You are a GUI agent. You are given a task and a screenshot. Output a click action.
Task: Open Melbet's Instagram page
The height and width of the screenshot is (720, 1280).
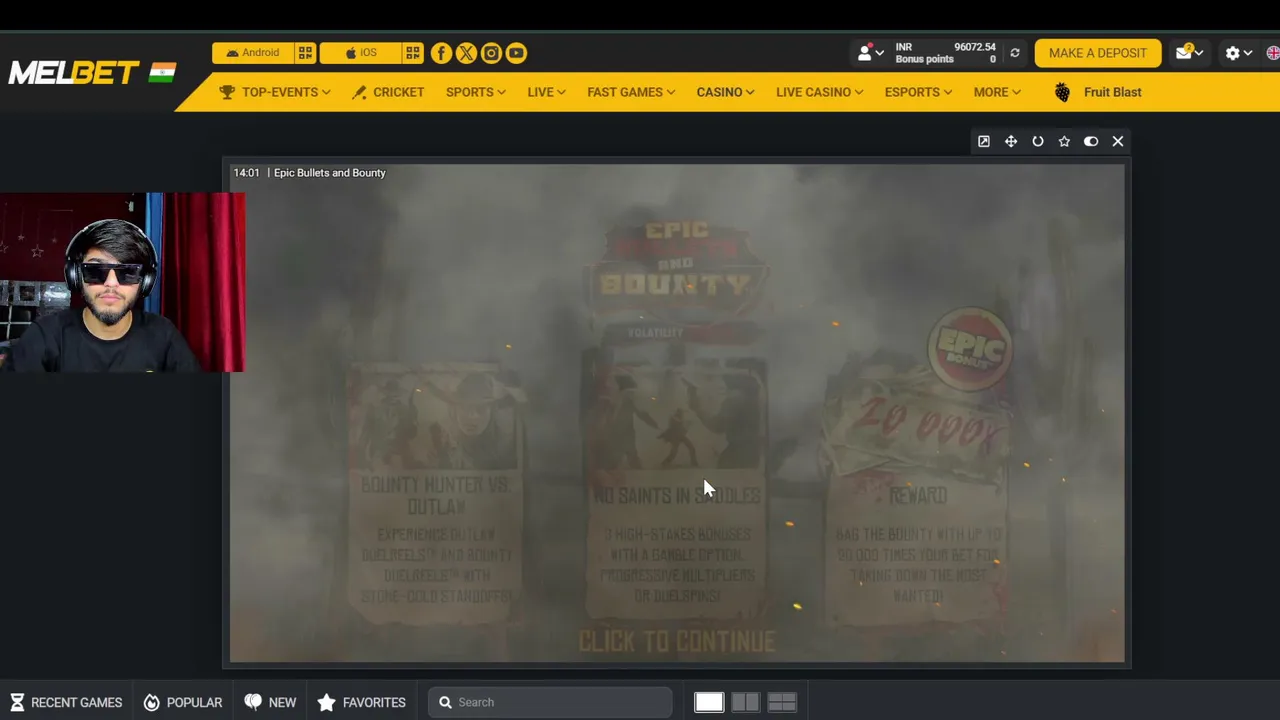(x=491, y=53)
